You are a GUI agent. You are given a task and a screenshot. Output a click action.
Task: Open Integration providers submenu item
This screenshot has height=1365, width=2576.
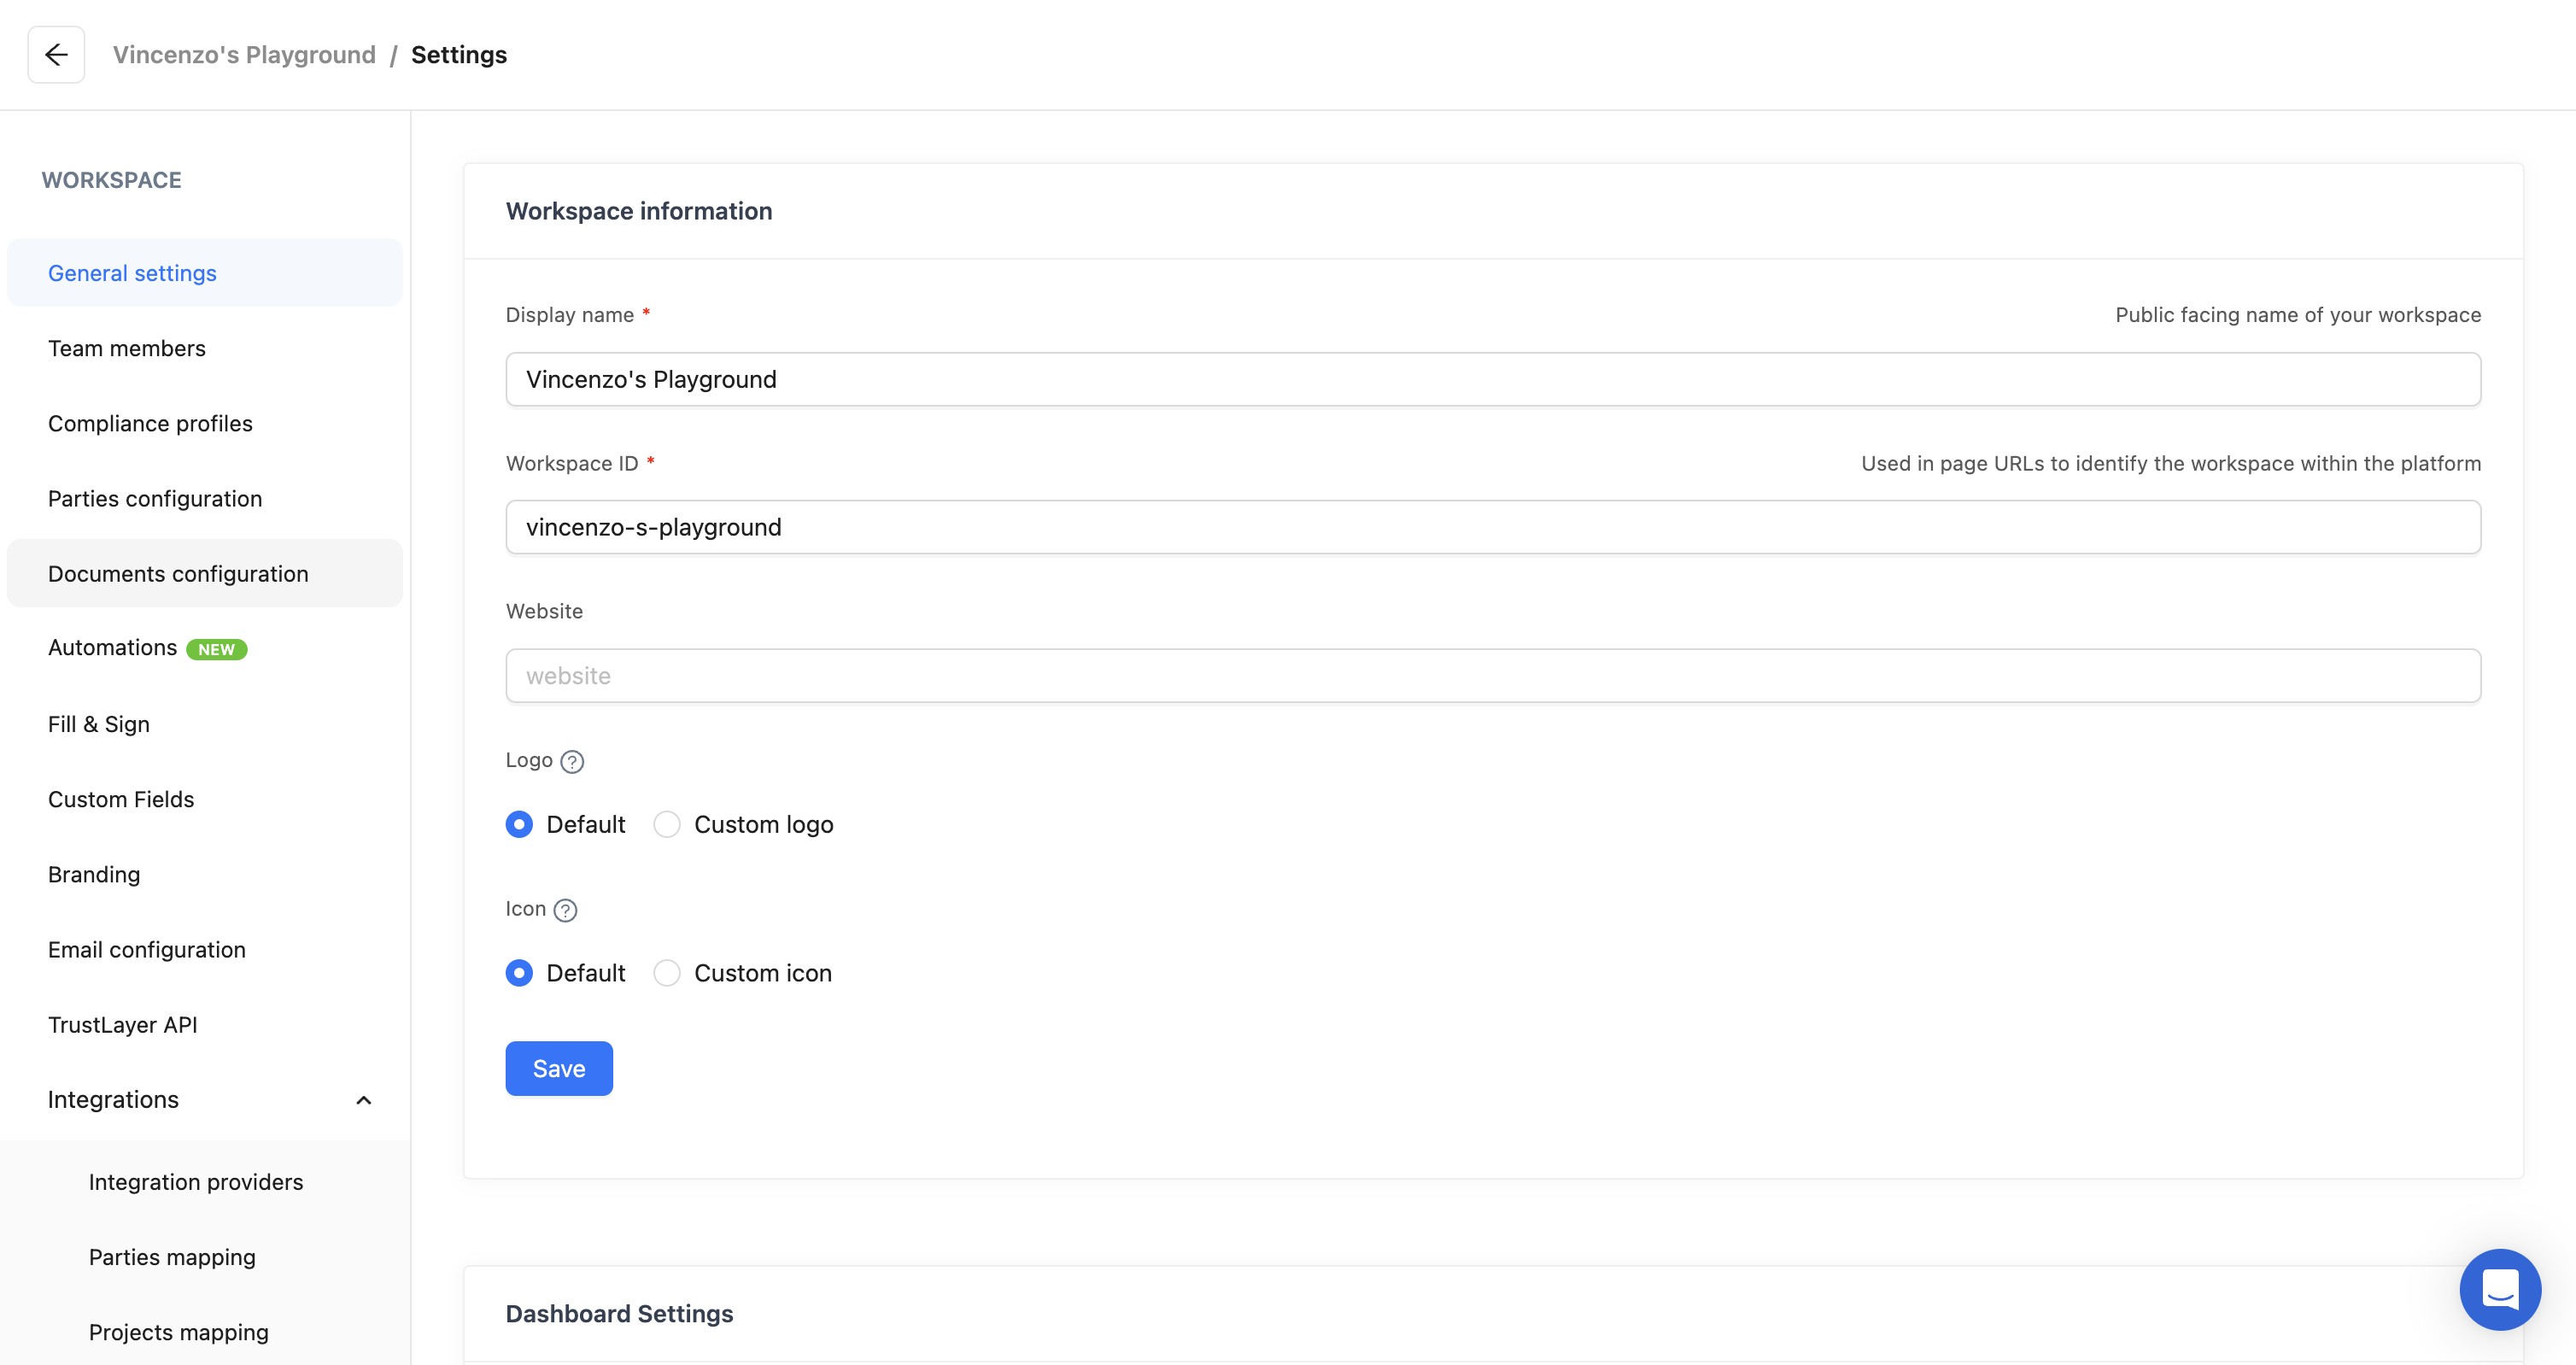click(x=196, y=1182)
